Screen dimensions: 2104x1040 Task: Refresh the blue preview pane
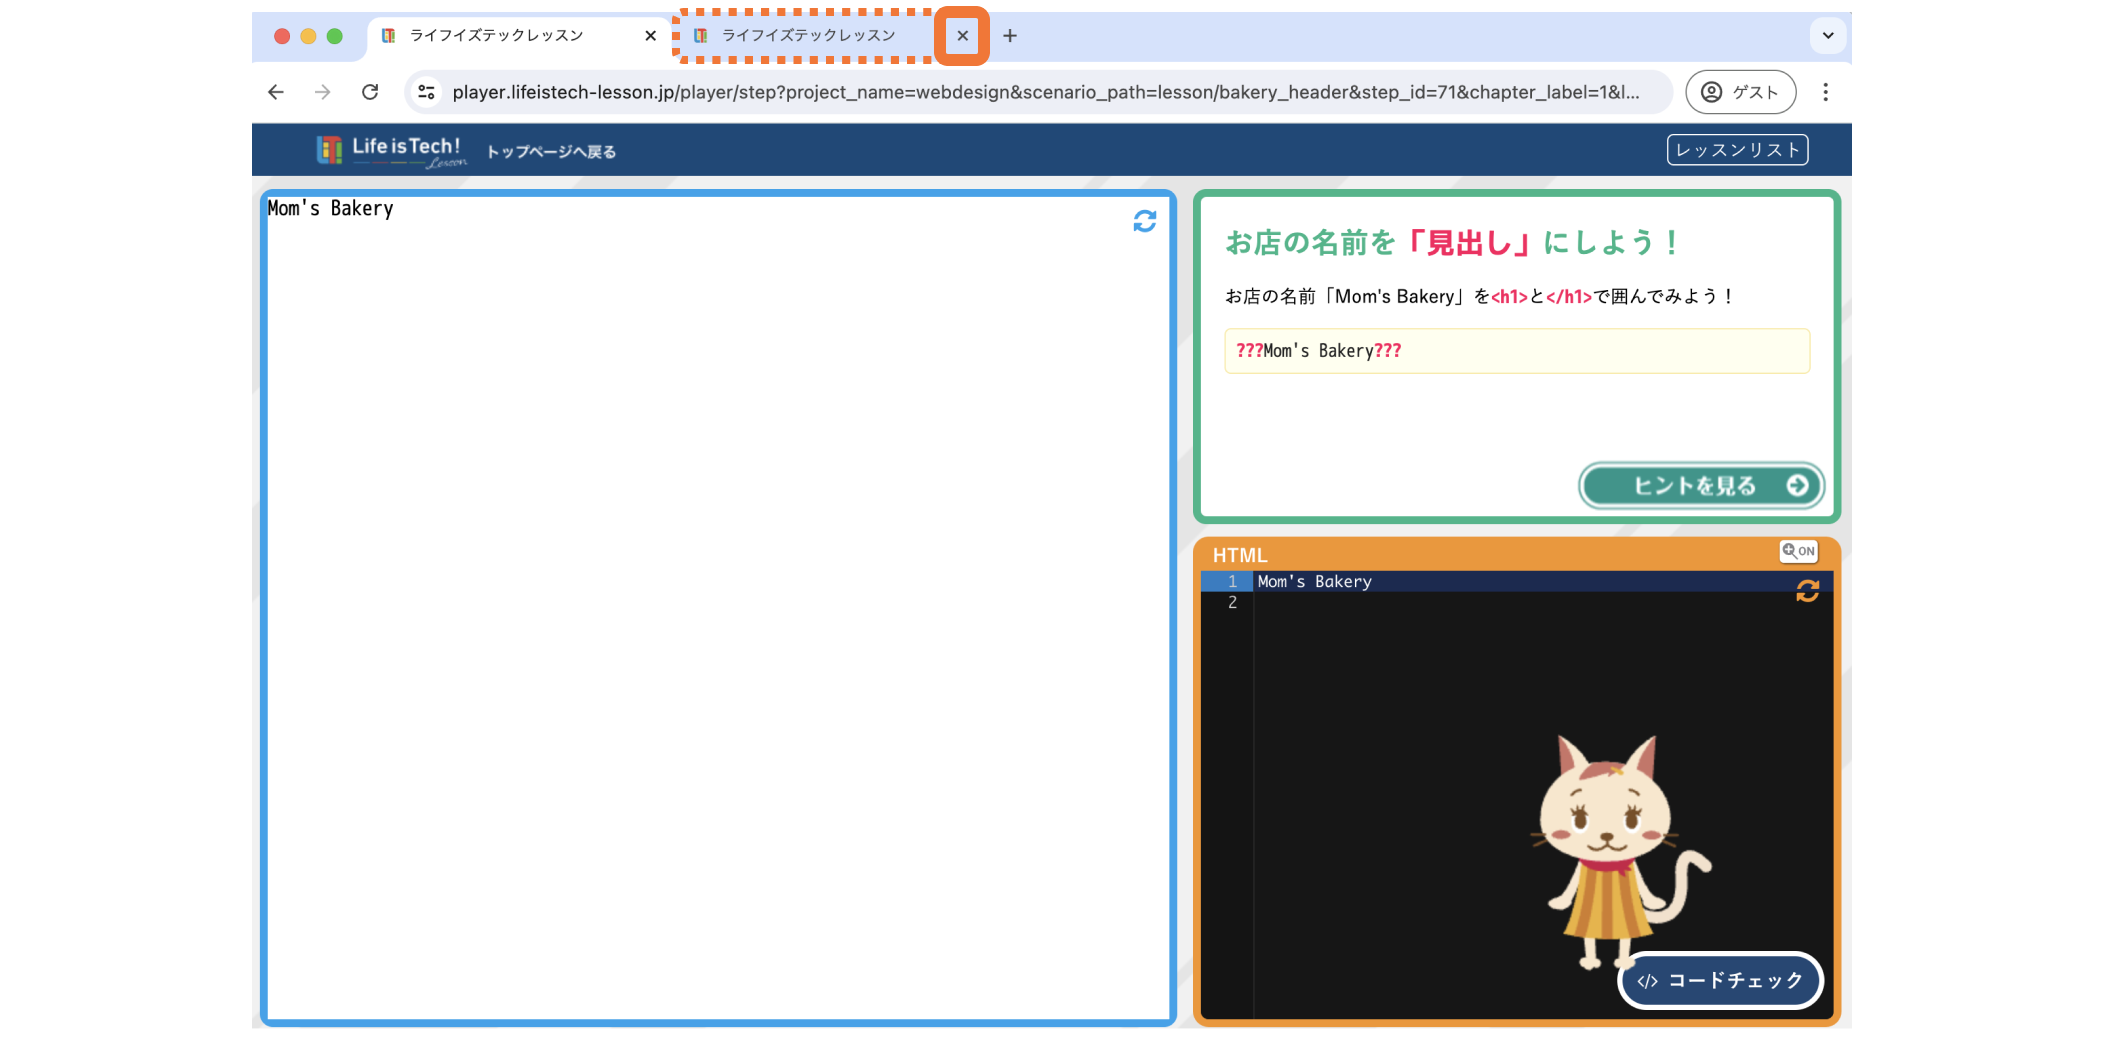1144,221
